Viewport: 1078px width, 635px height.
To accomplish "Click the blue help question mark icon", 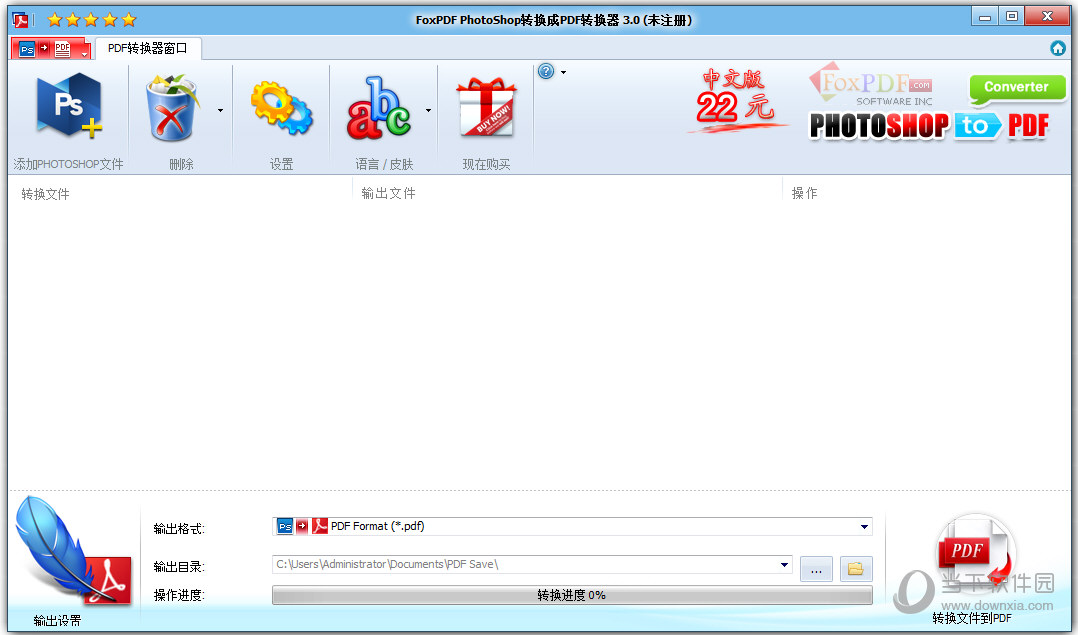I will pos(546,71).
